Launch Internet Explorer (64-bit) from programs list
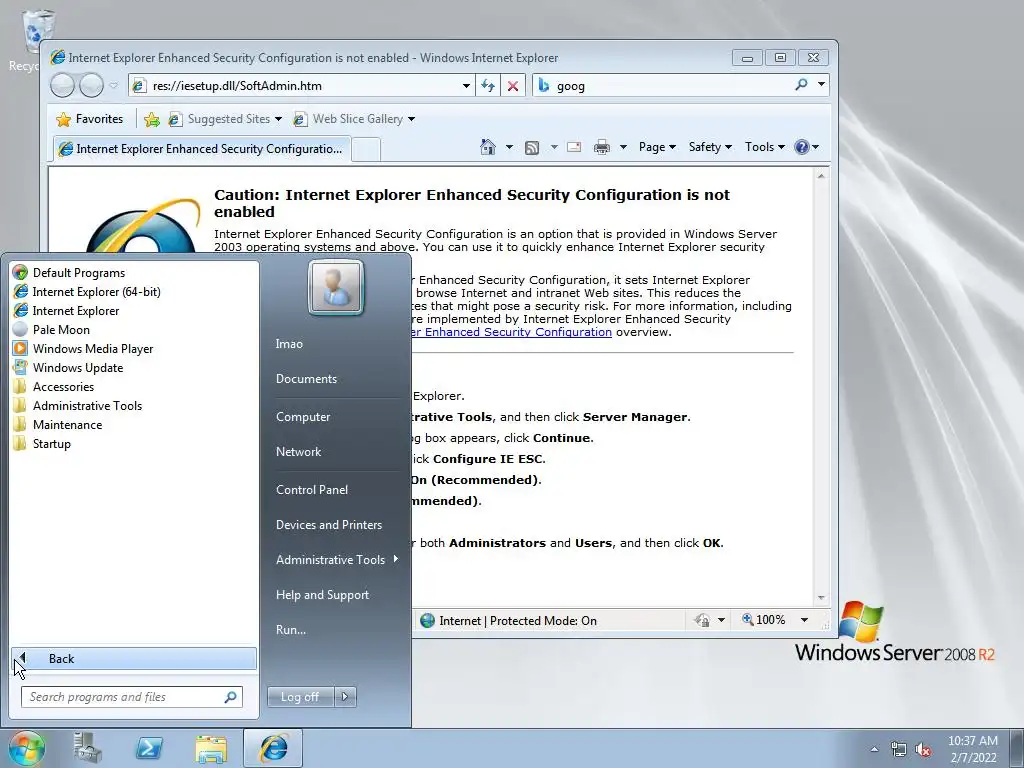The width and height of the screenshot is (1024, 768). pos(96,292)
